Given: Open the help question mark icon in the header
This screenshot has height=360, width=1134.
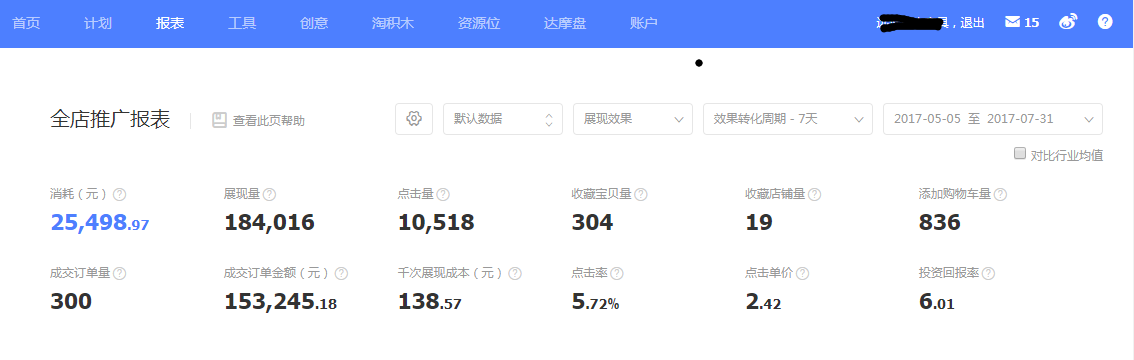Looking at the screenshot, I should tap(1105, 22).
